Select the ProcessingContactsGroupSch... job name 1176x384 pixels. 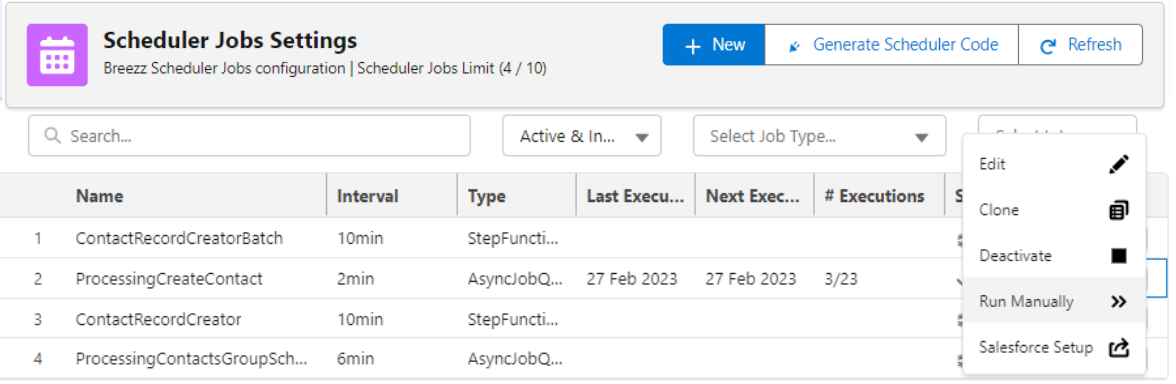click(x=191, y=359)
